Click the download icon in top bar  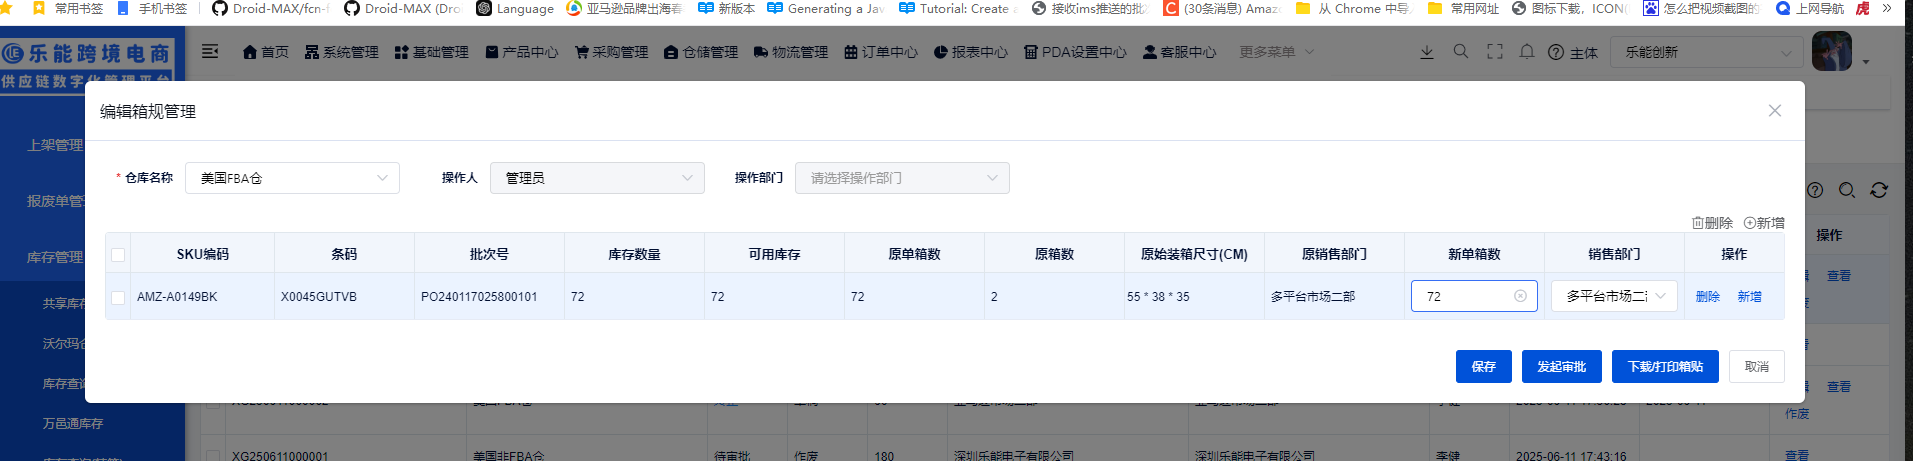point(1427,52)
